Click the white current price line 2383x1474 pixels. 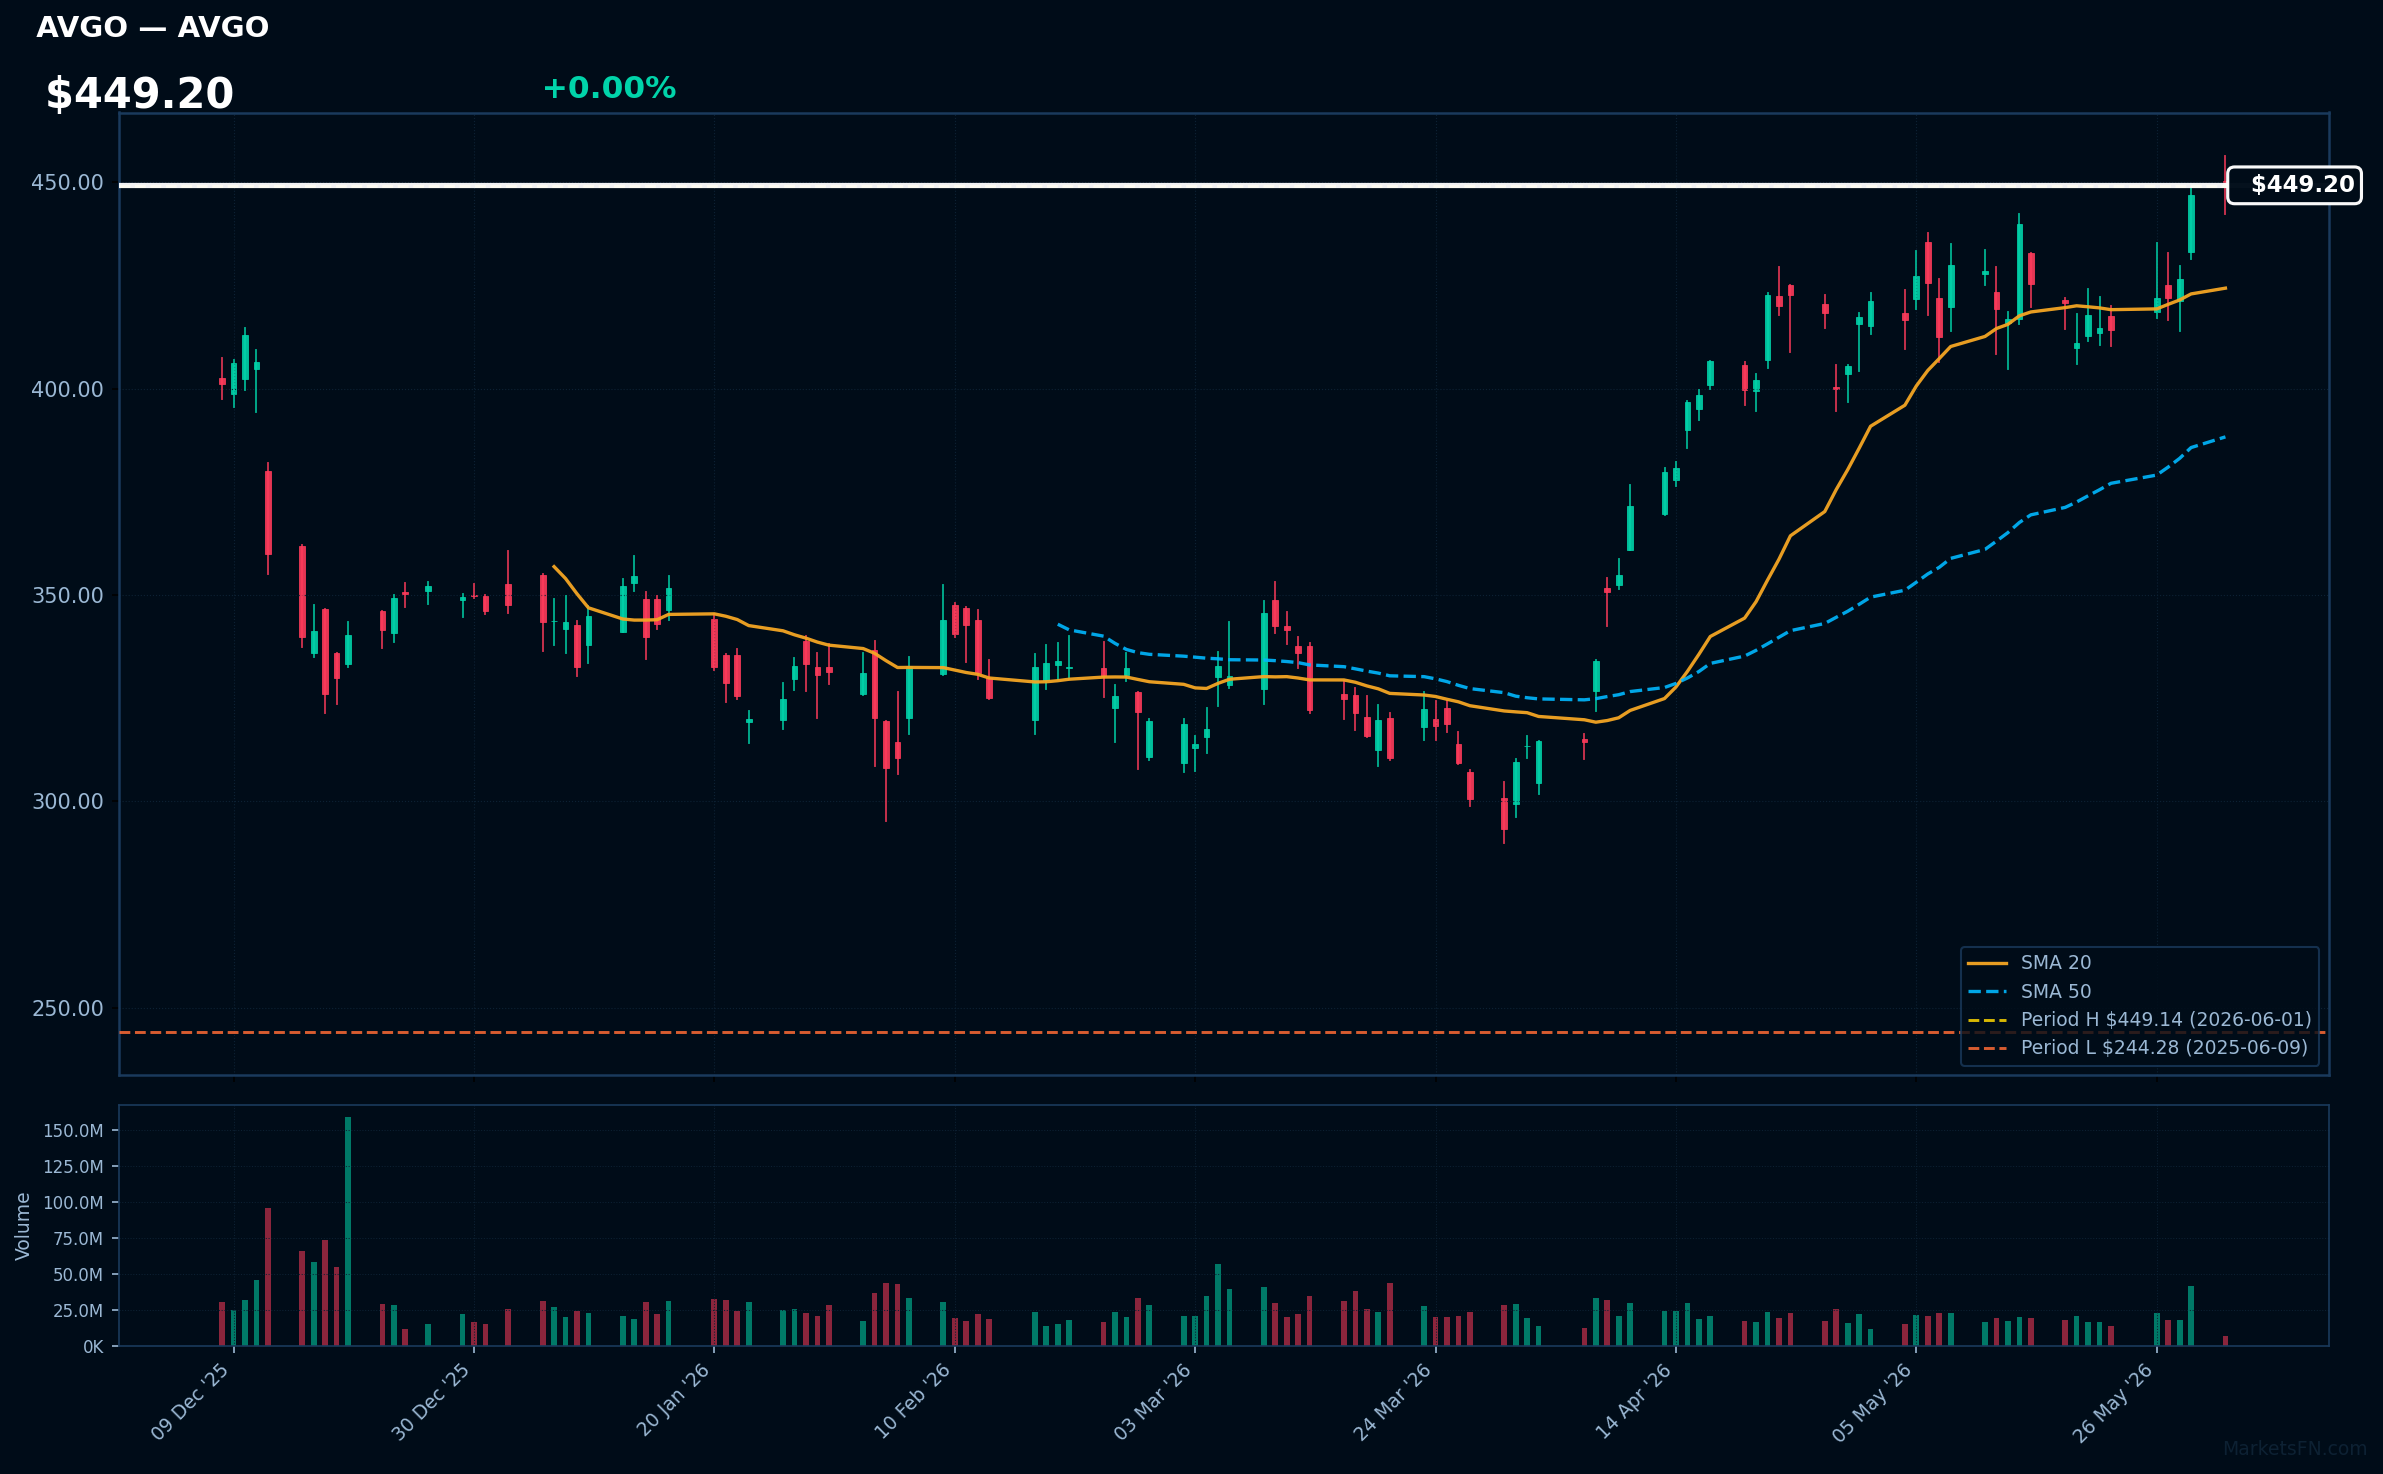1172,185
